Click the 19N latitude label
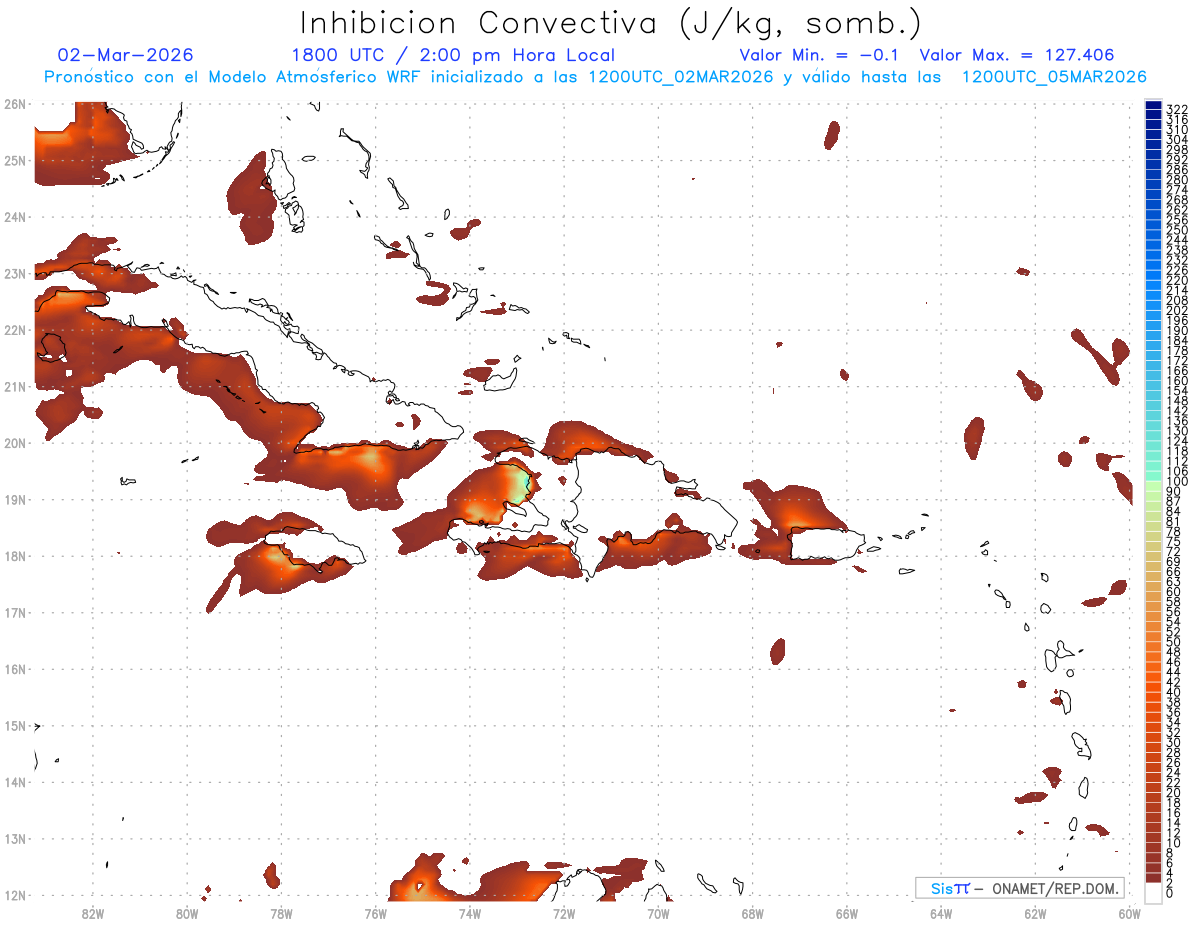This screenshot has height=927, width=1200. [14, 499]
